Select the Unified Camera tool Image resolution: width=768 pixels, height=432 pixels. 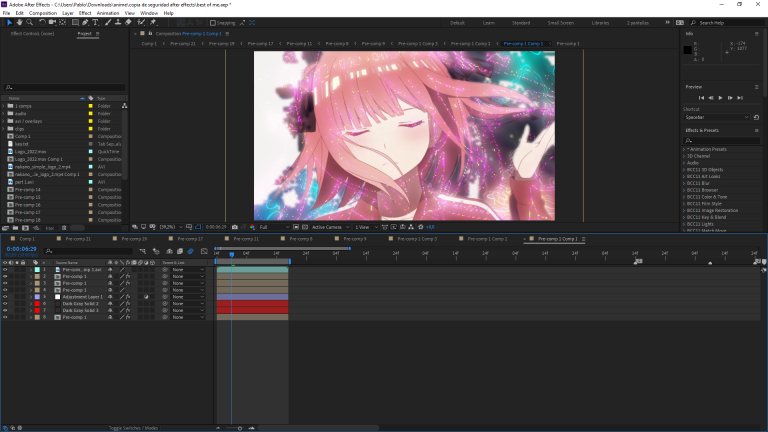(x=52, y=23)
